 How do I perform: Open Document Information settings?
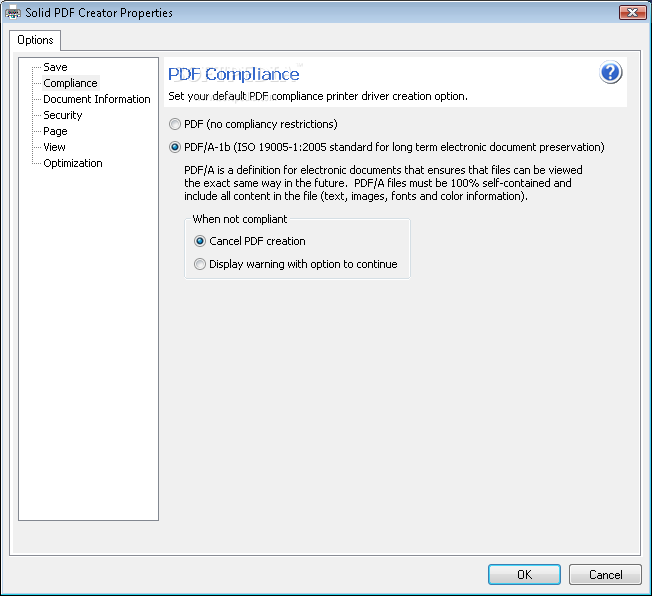(97, 99)
